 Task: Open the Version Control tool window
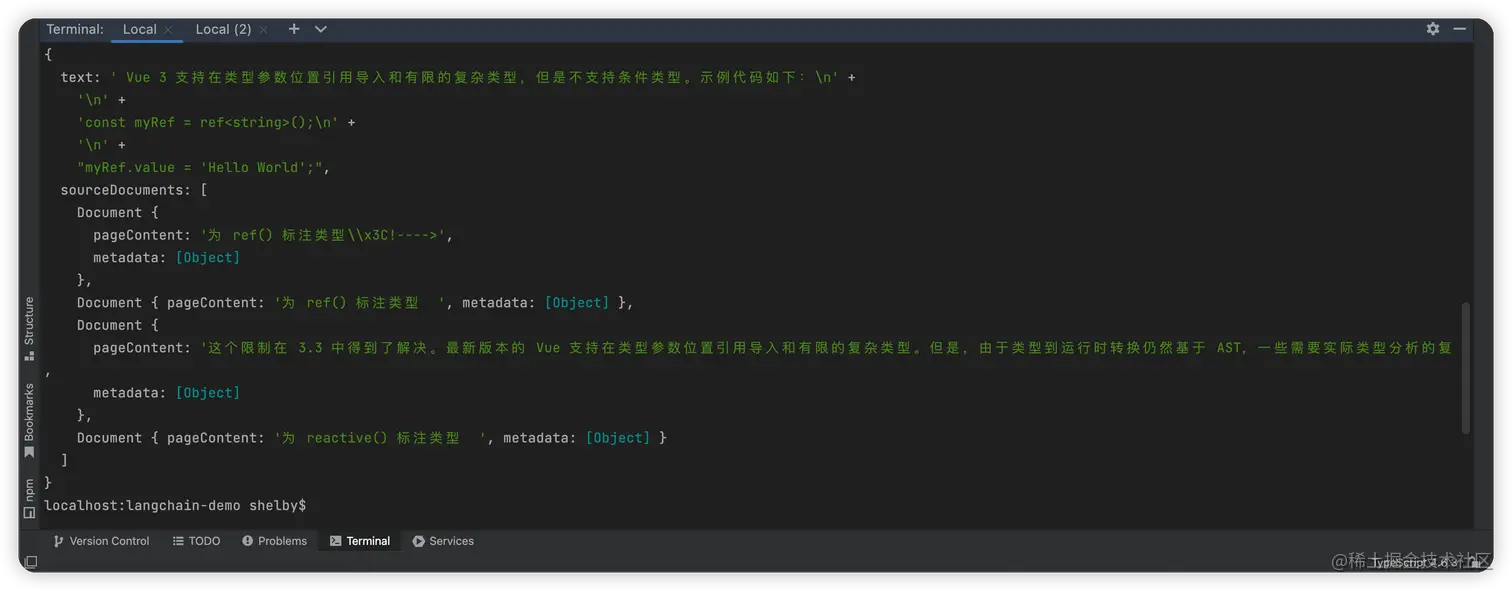(x=101, y=541)
